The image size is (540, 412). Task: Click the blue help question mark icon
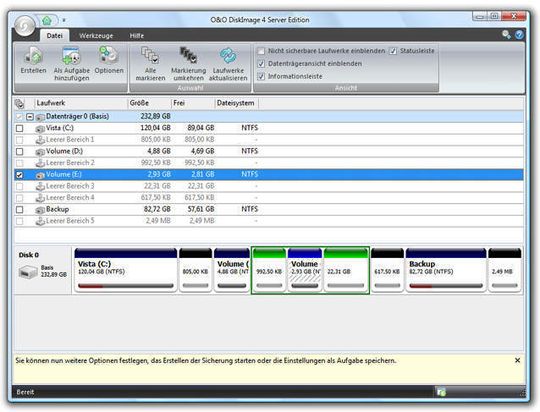pos(519,35)
